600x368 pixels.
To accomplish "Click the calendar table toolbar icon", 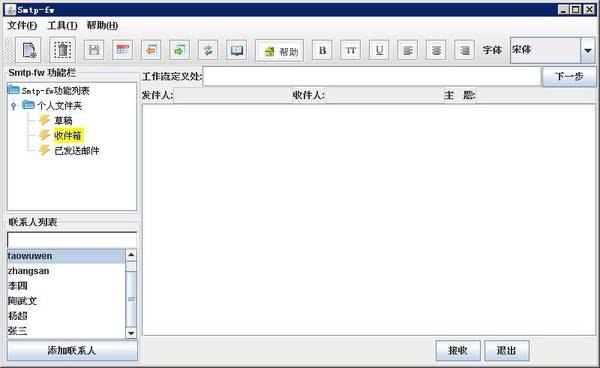I will [x=122, y=50].
